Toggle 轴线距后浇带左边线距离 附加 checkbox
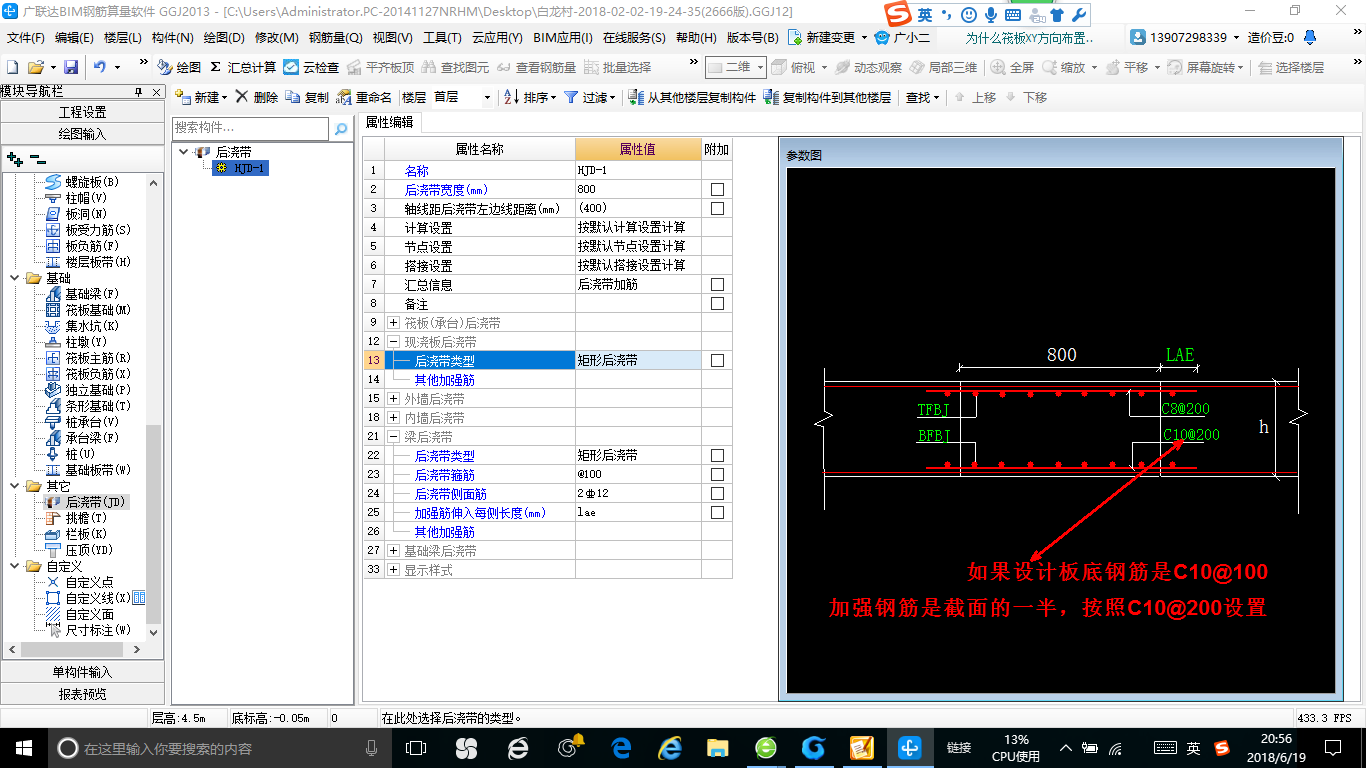Viewport: 1366px width, 768px height. point(717,208)
